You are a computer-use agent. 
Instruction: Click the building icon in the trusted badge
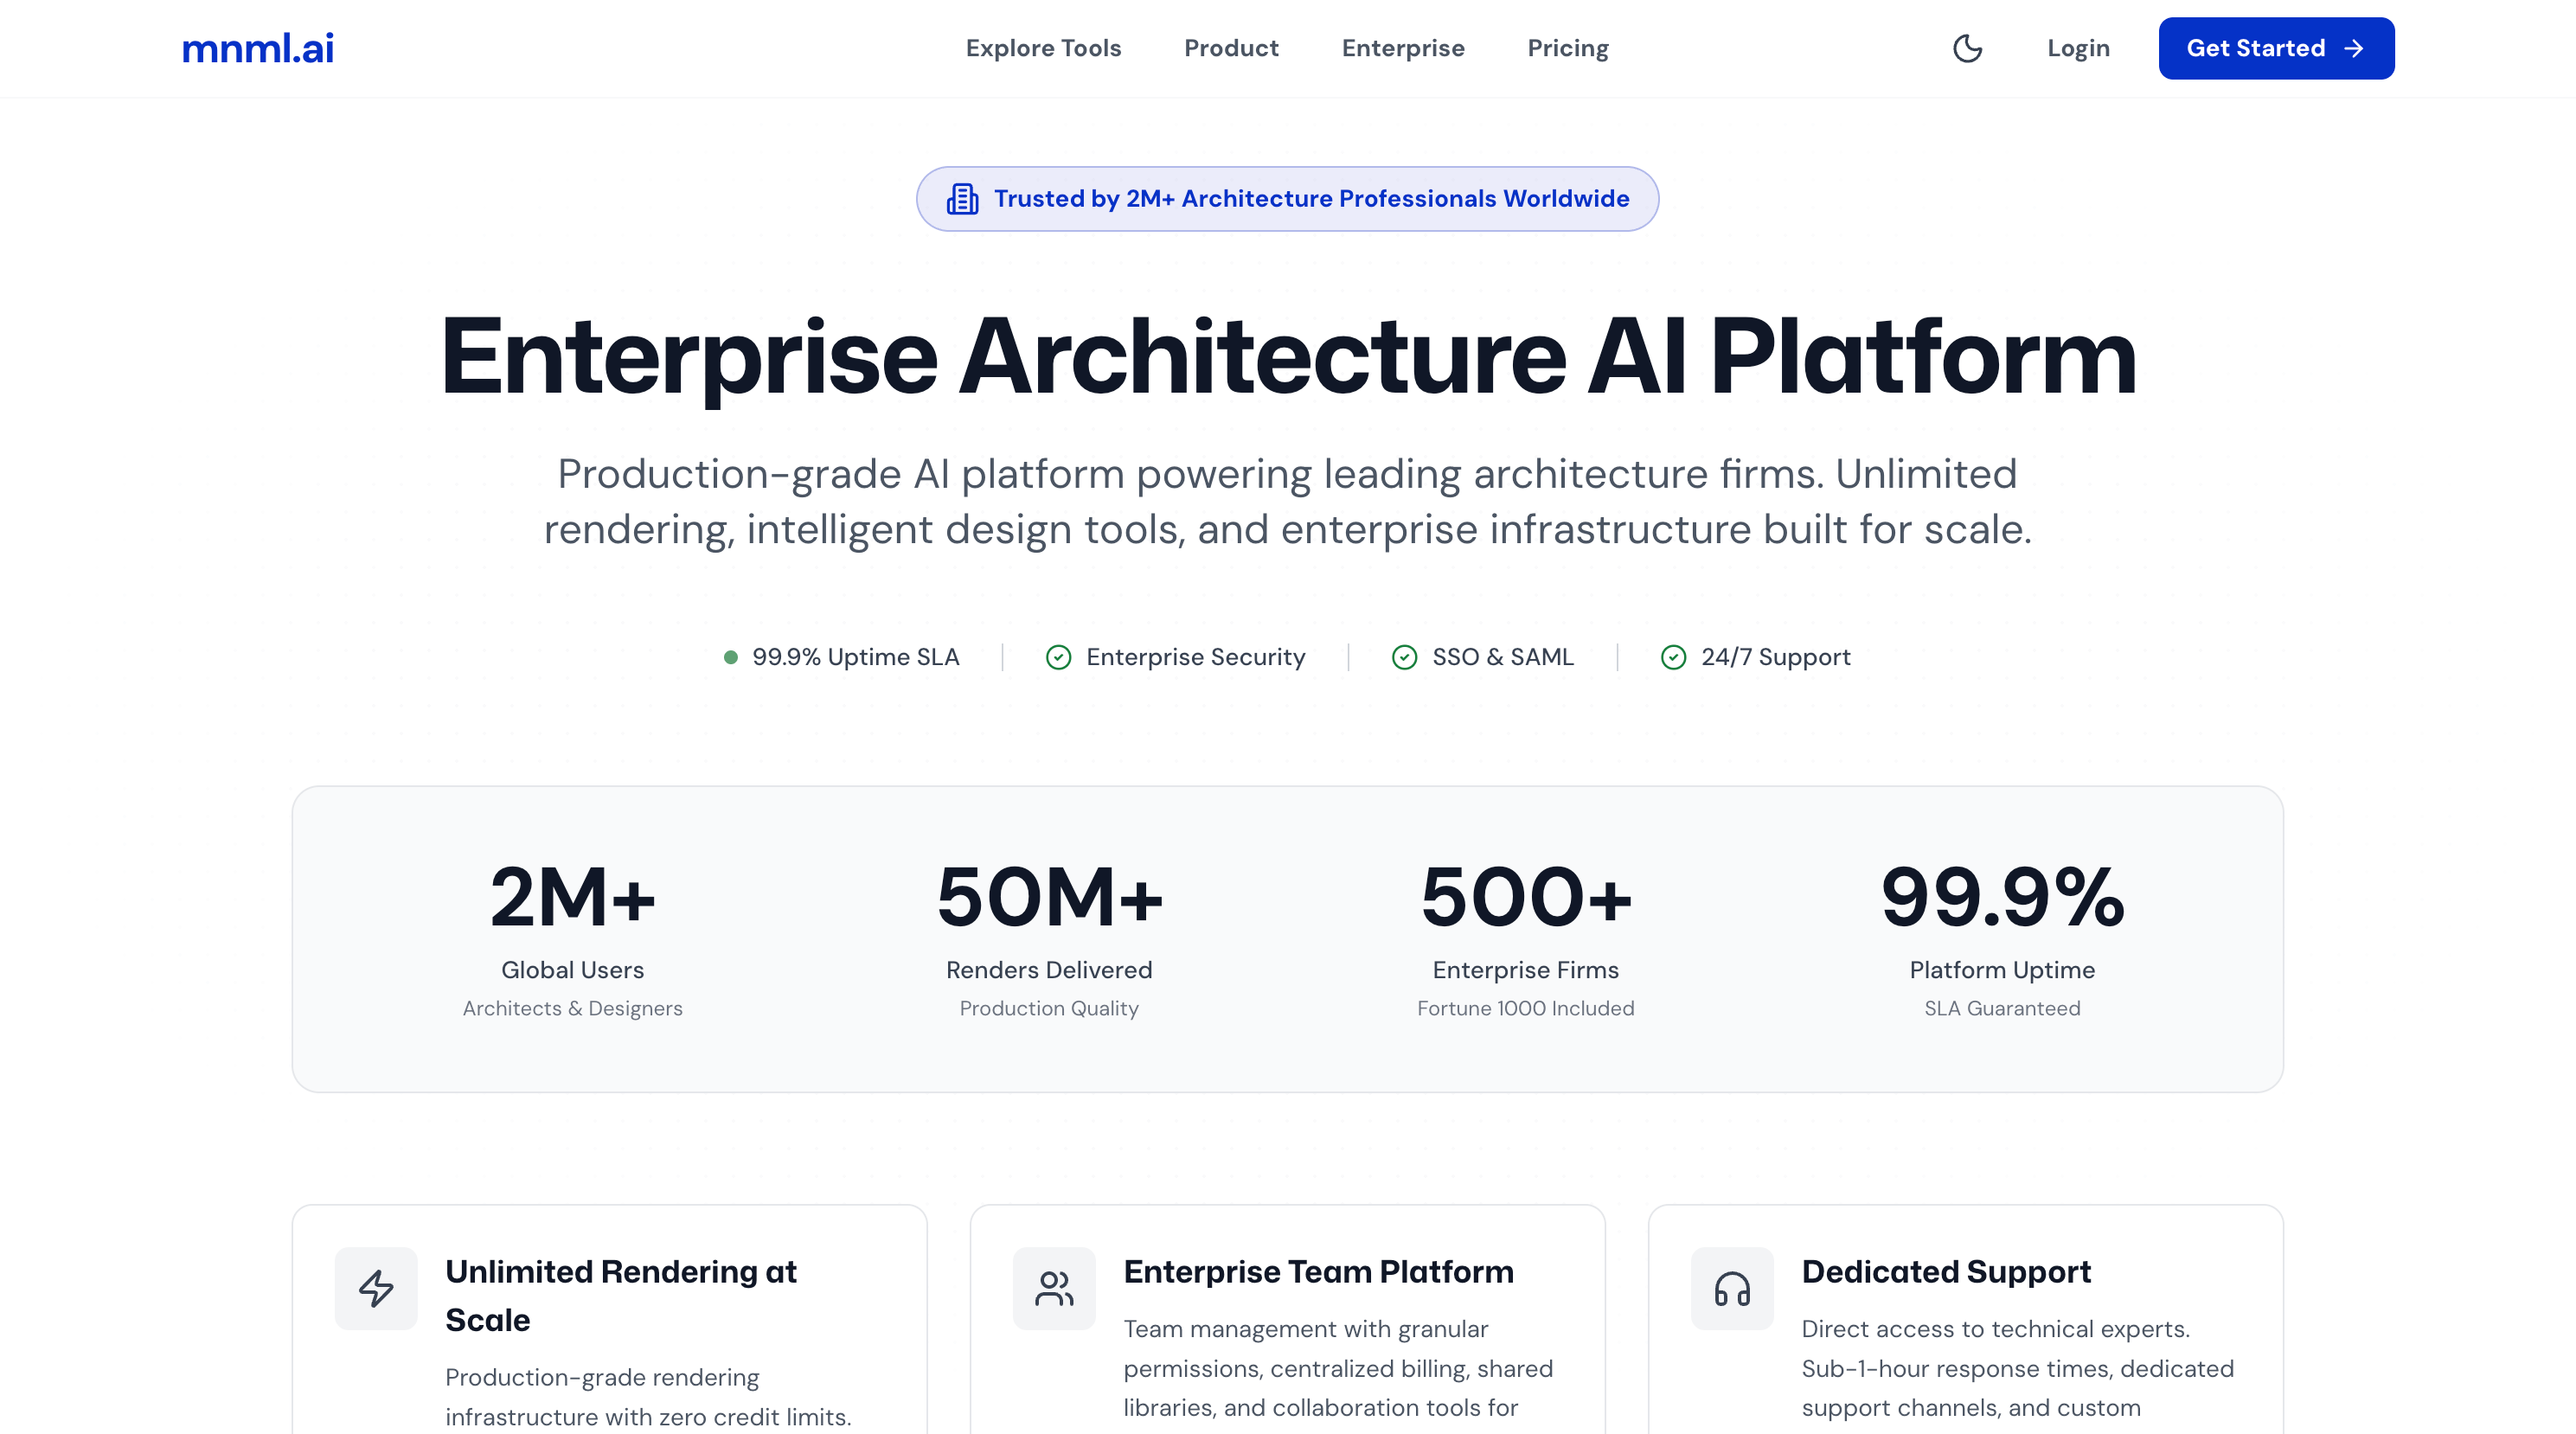962,199
